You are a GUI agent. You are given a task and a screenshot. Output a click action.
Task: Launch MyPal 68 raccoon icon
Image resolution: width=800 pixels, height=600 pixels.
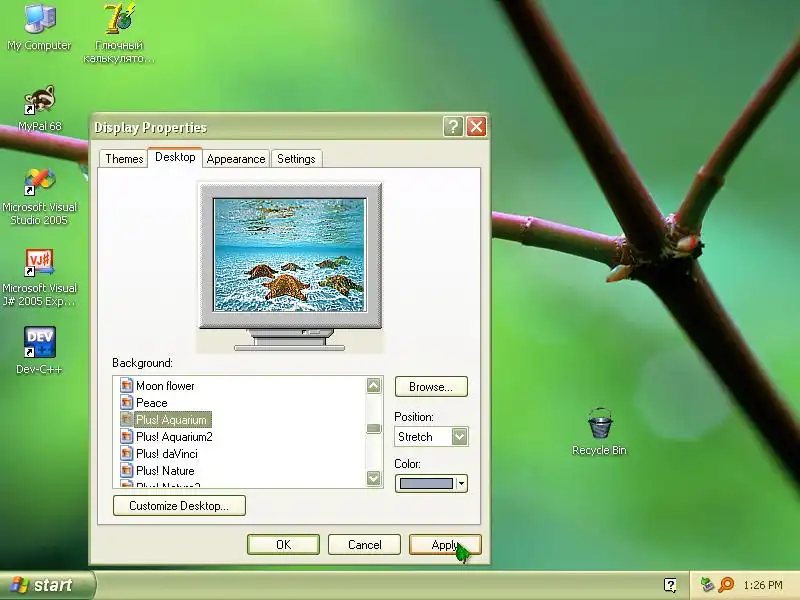[x=40, y=108]
